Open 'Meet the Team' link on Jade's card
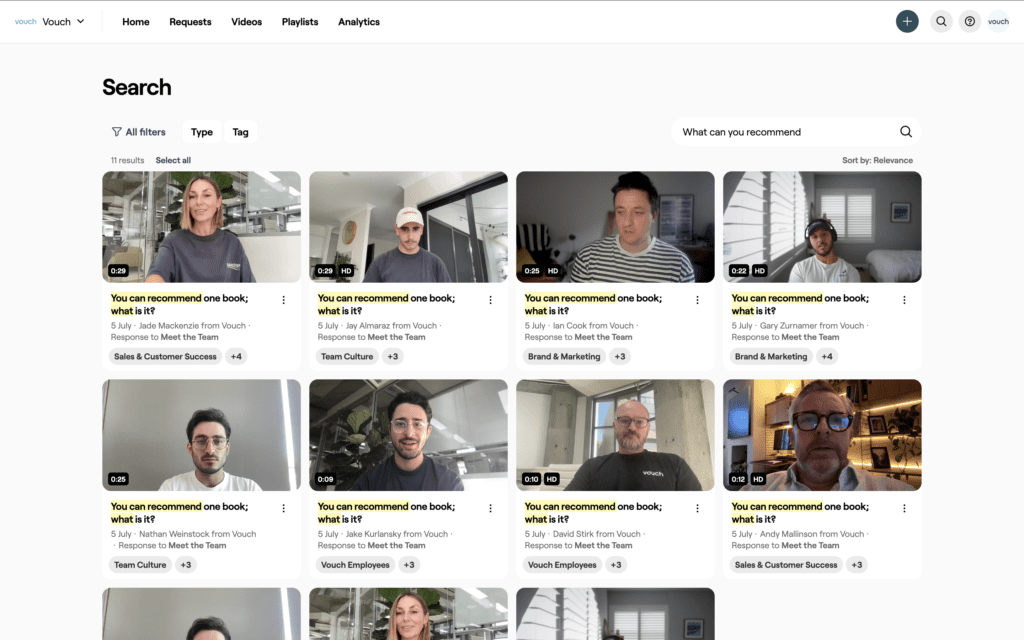This screenshot has height=640, width=1024. (x=189, y=337)
